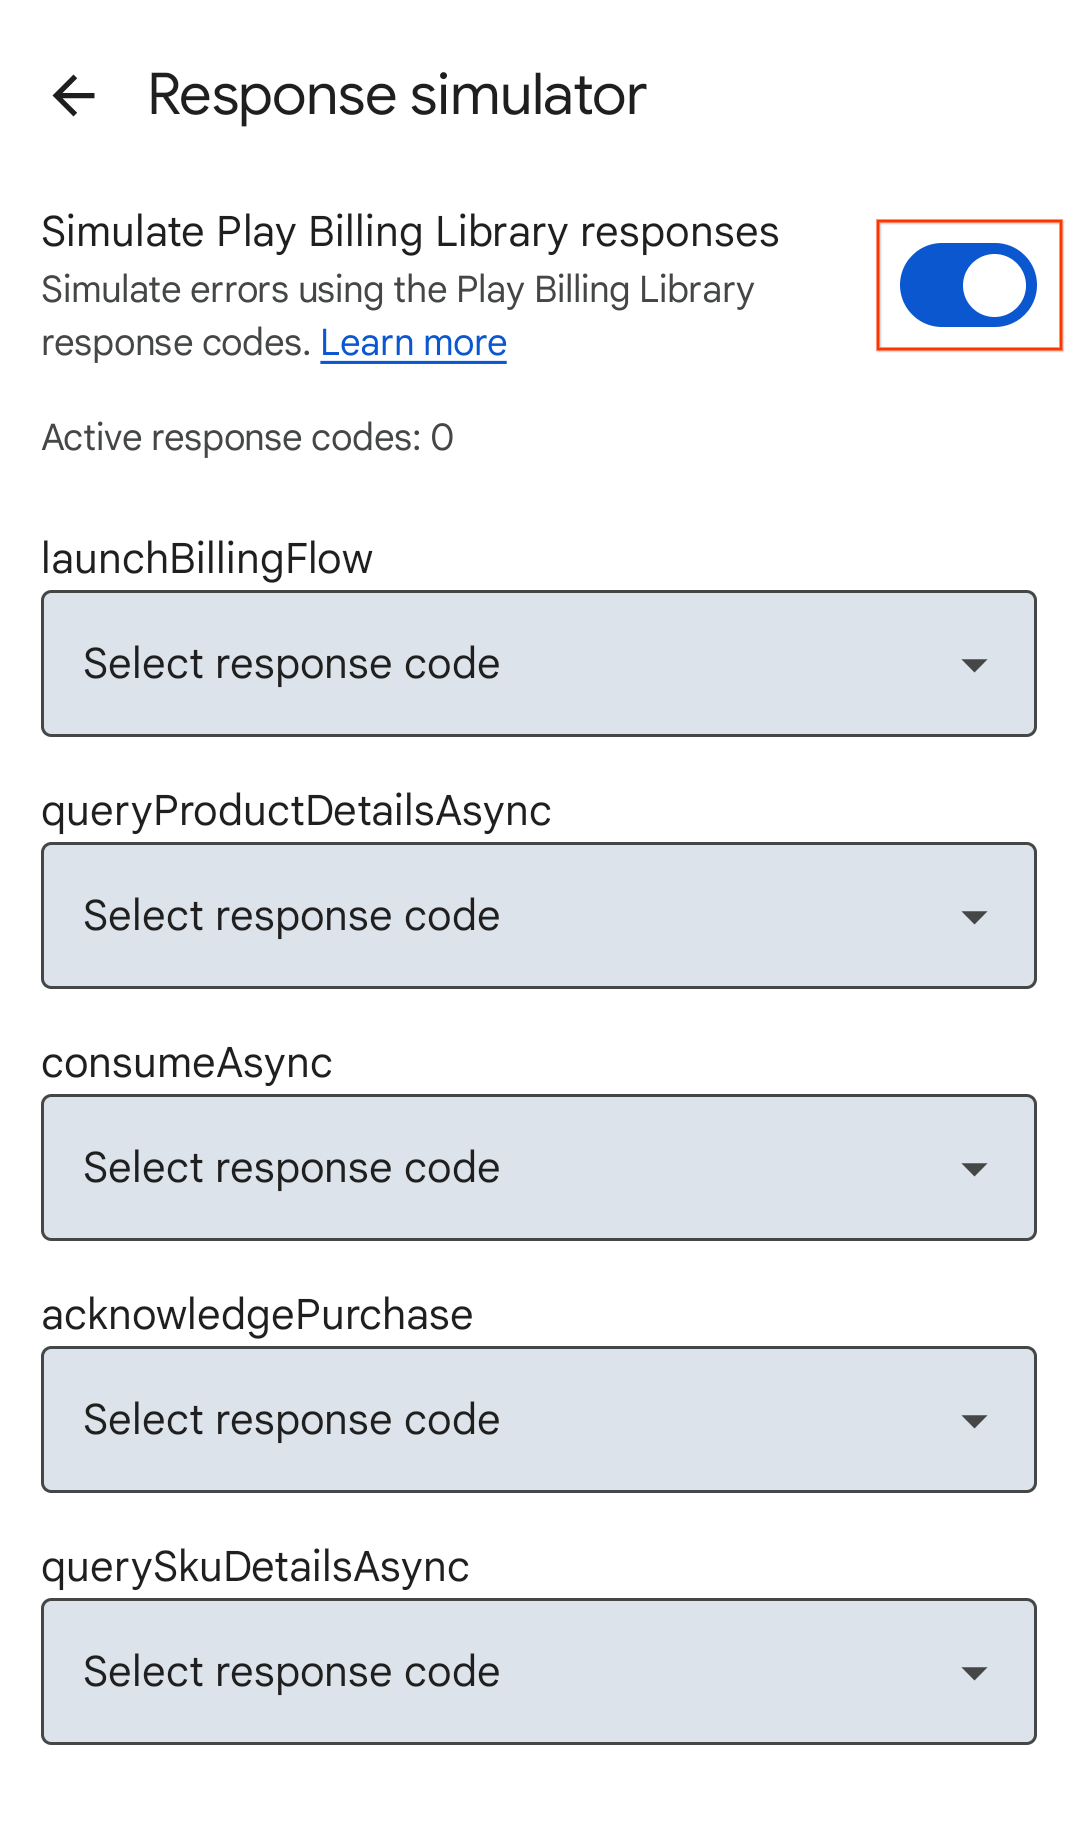Select the Active response codes text
1079x1831 pixels.
tap(247, 436)
